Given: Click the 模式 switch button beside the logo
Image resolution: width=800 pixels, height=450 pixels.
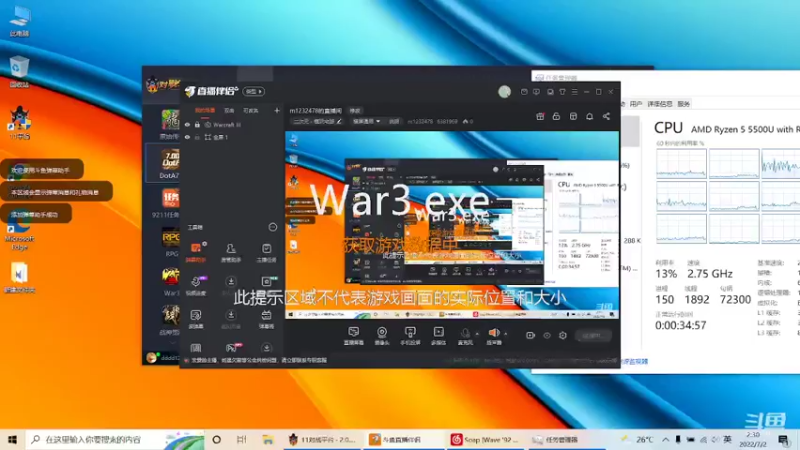Looking at the screenshot, I should click(254, 91).
